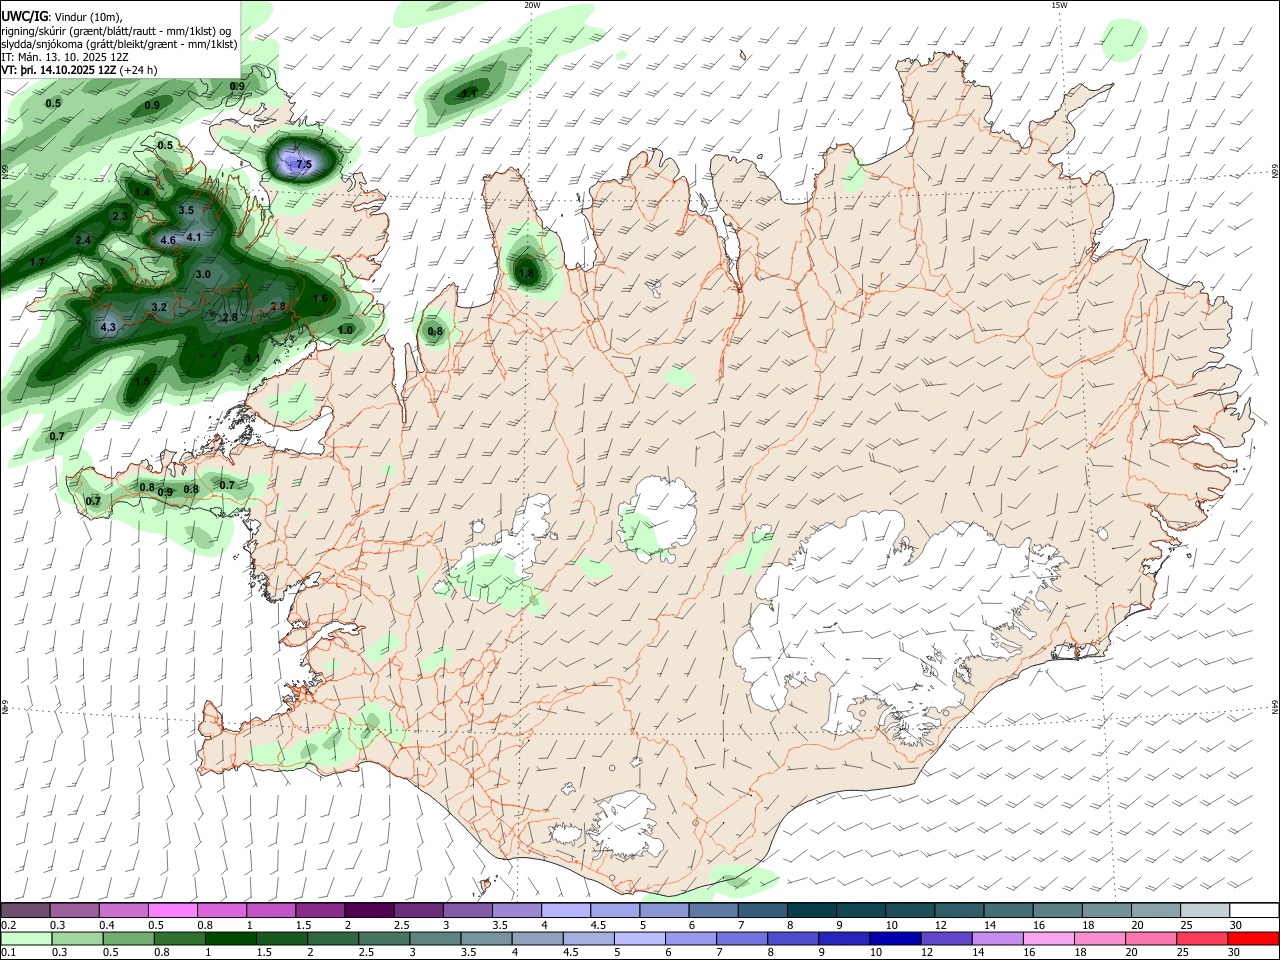Screen dimensions: 1280x960
Task: Select the 'IT: Mán. 13. 10. 2025 12Z' line
Action: [64, 57]
